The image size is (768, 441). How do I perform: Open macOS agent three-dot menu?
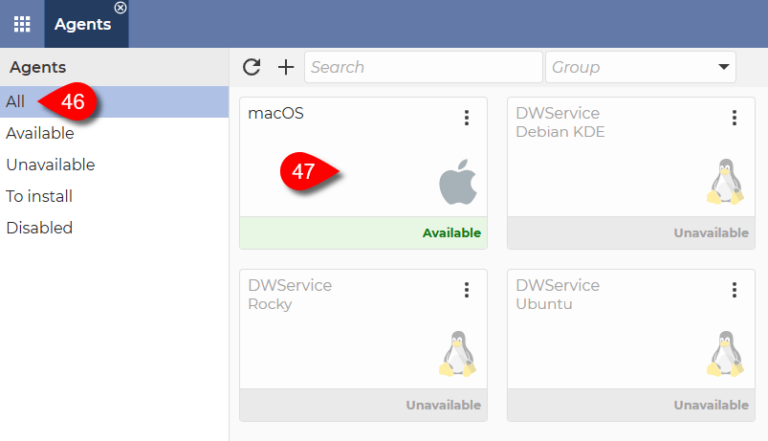point(466,118)
